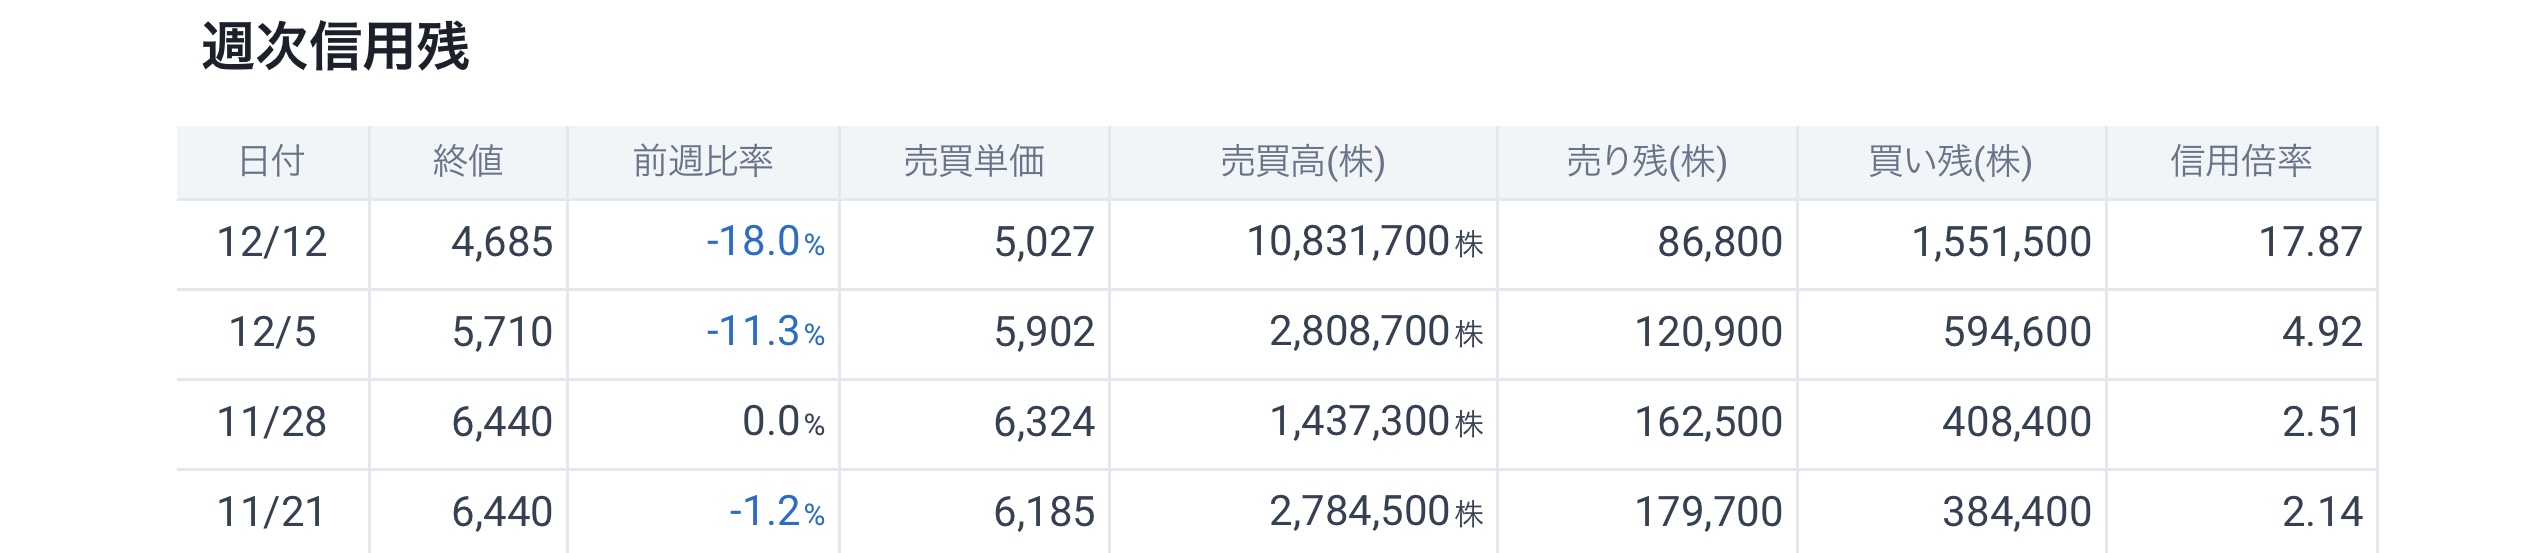Click the 週次信用残 section heading
This screenshot has height=553, width=2522.
pos(335,47)
